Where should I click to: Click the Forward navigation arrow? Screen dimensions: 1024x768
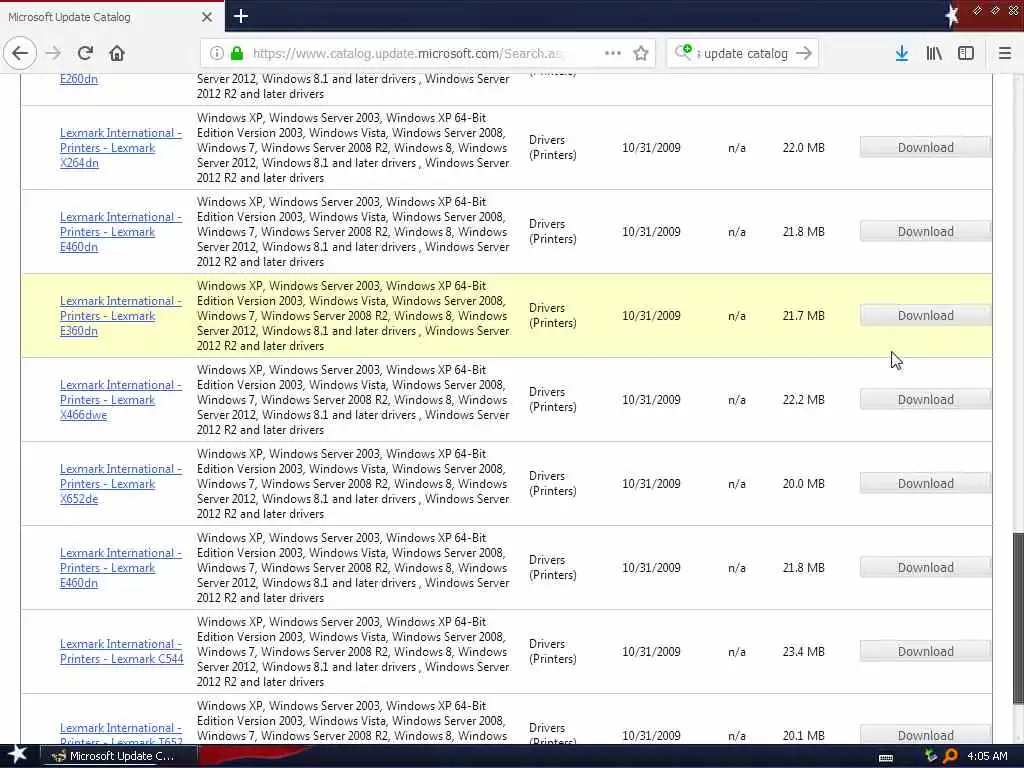[54, 53]
